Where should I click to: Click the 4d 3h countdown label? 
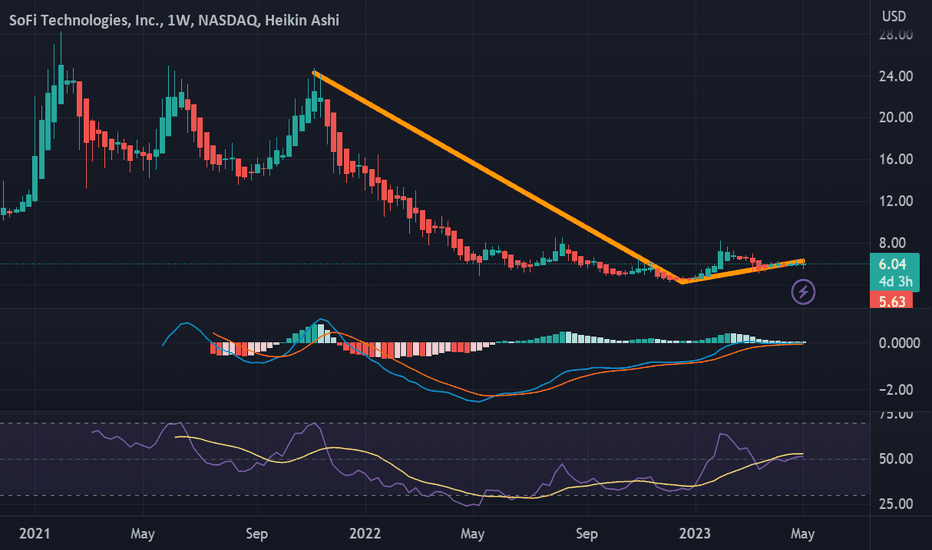(x=895, y=281)
